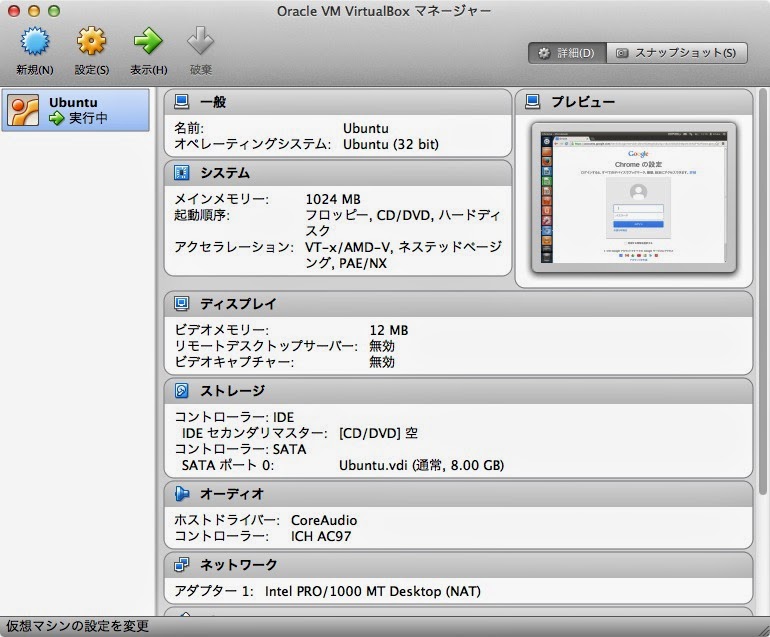The width and height of the screenshot is (770, 637).
Task: Click the 1024 MB main memory value
Action: coord(333,199)
